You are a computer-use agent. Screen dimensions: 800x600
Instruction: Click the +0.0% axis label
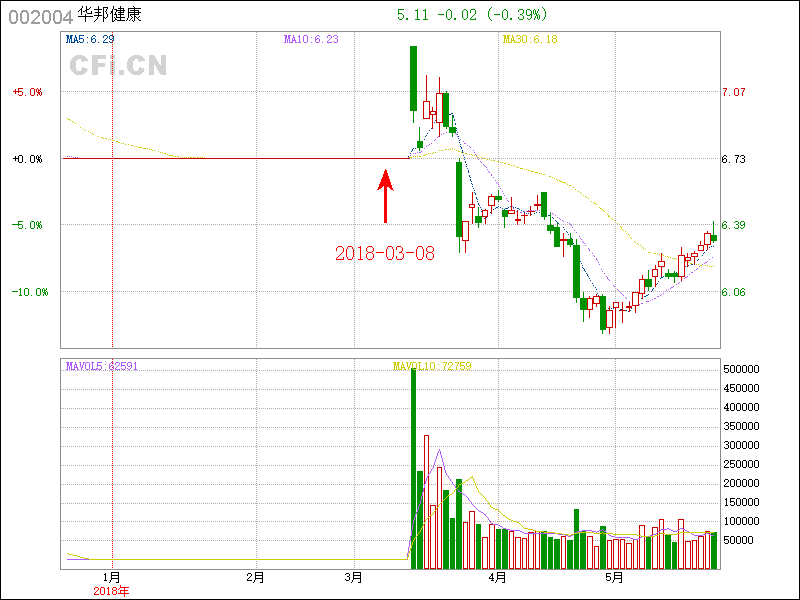click(x=28, y=159)
